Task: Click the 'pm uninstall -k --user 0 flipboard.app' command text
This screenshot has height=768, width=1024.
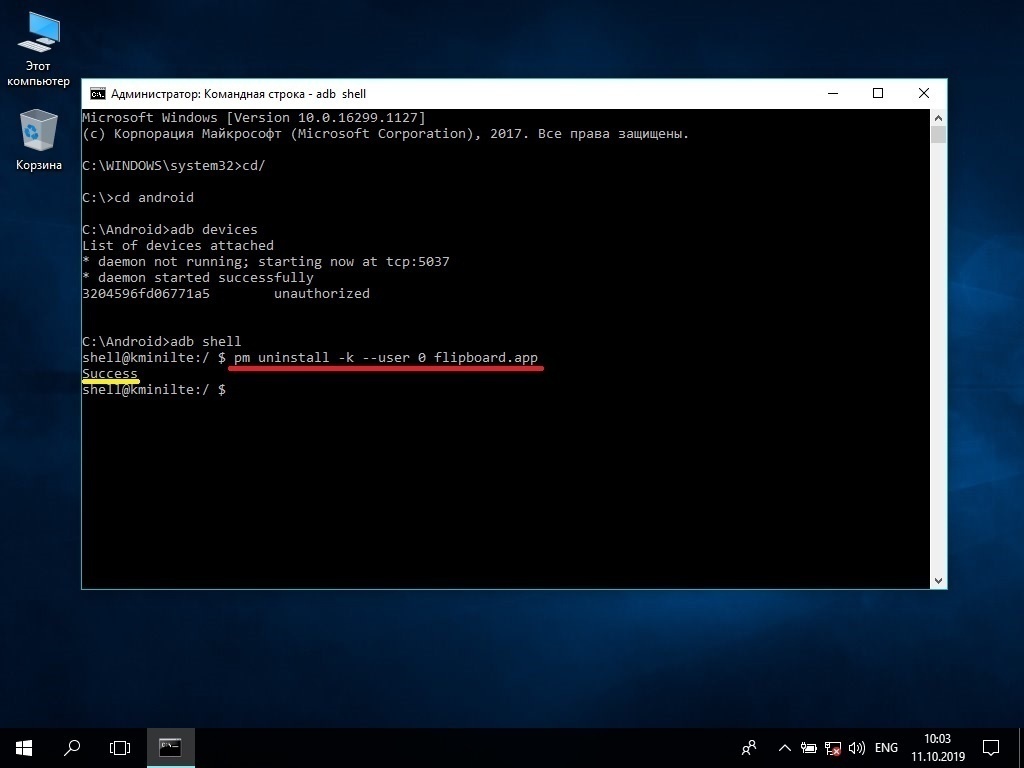Action: [386, 357]
